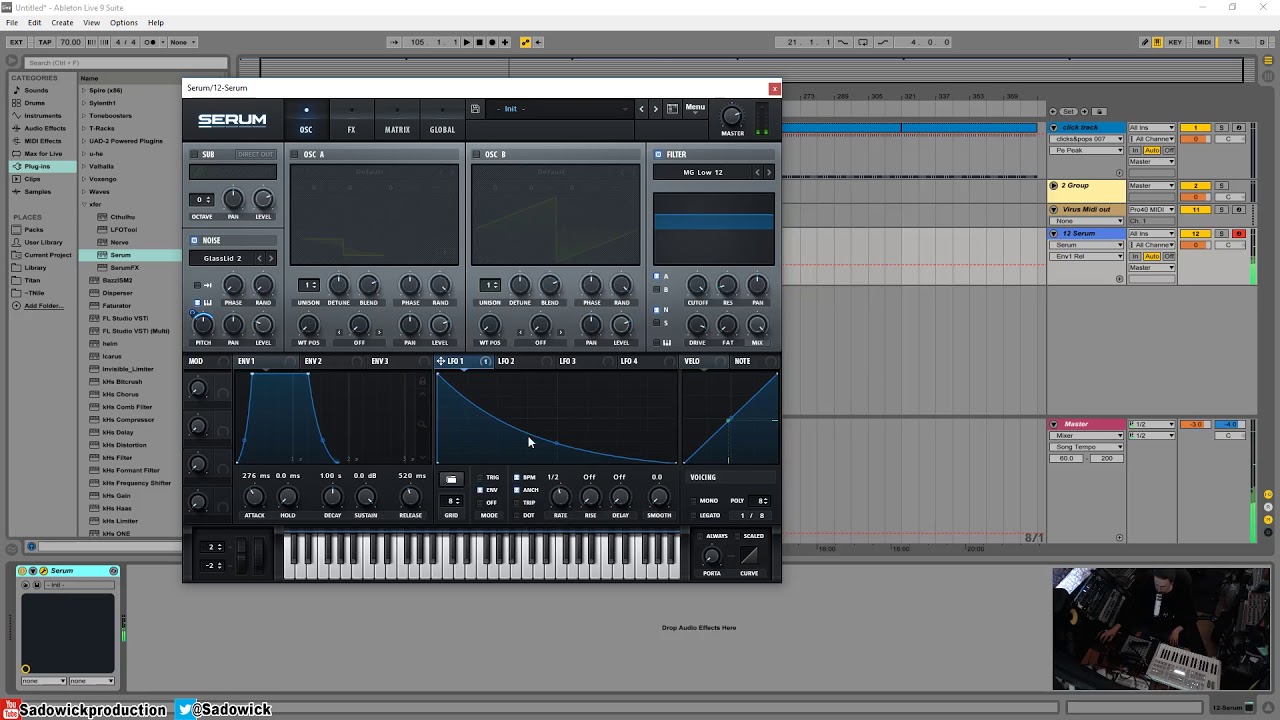
Task: Enable LFO TRIG mode checkbox
Action: coord(479,477)
